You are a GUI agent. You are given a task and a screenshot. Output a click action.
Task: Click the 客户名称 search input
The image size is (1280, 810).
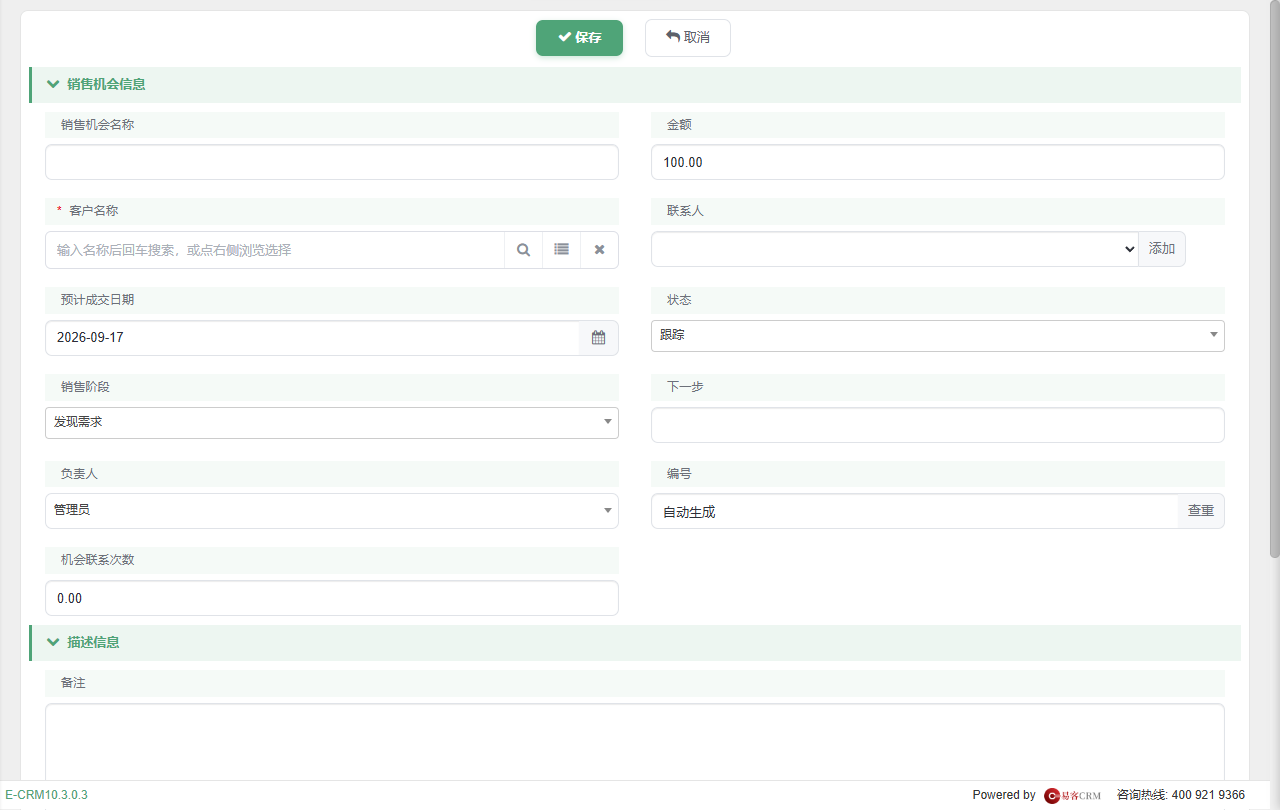point(275,250)
